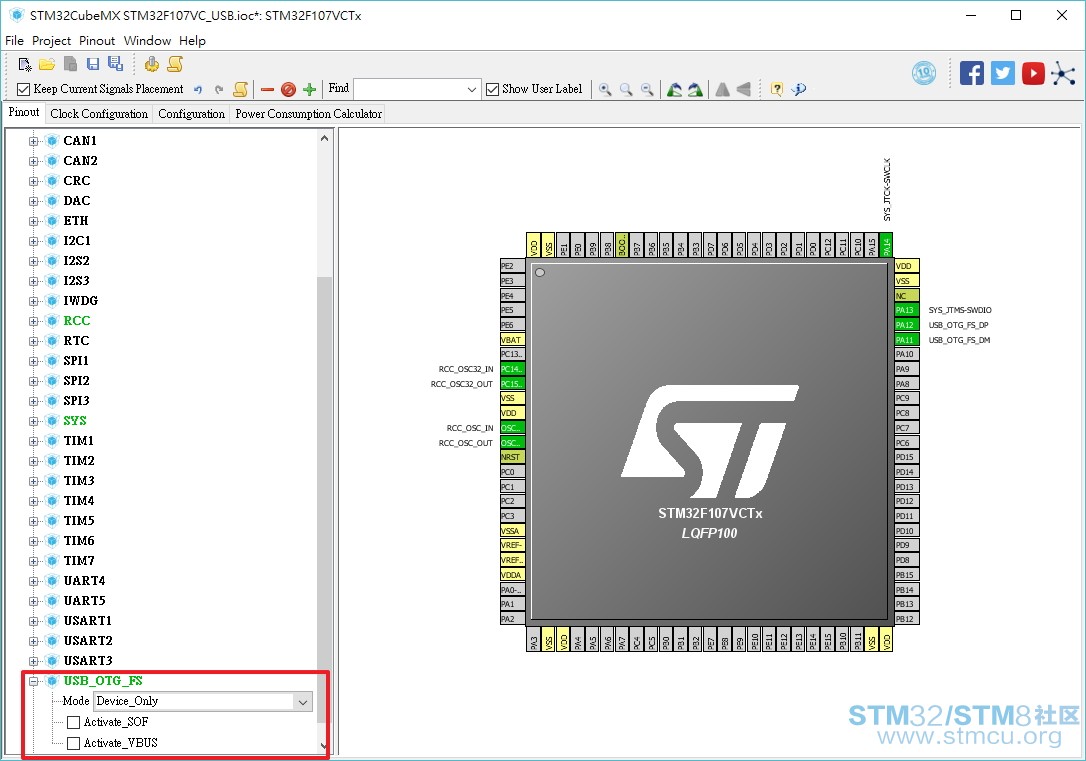Open the USB_OTG_FS Mode dropdown
1086x761 pixels.
[303, 701]
